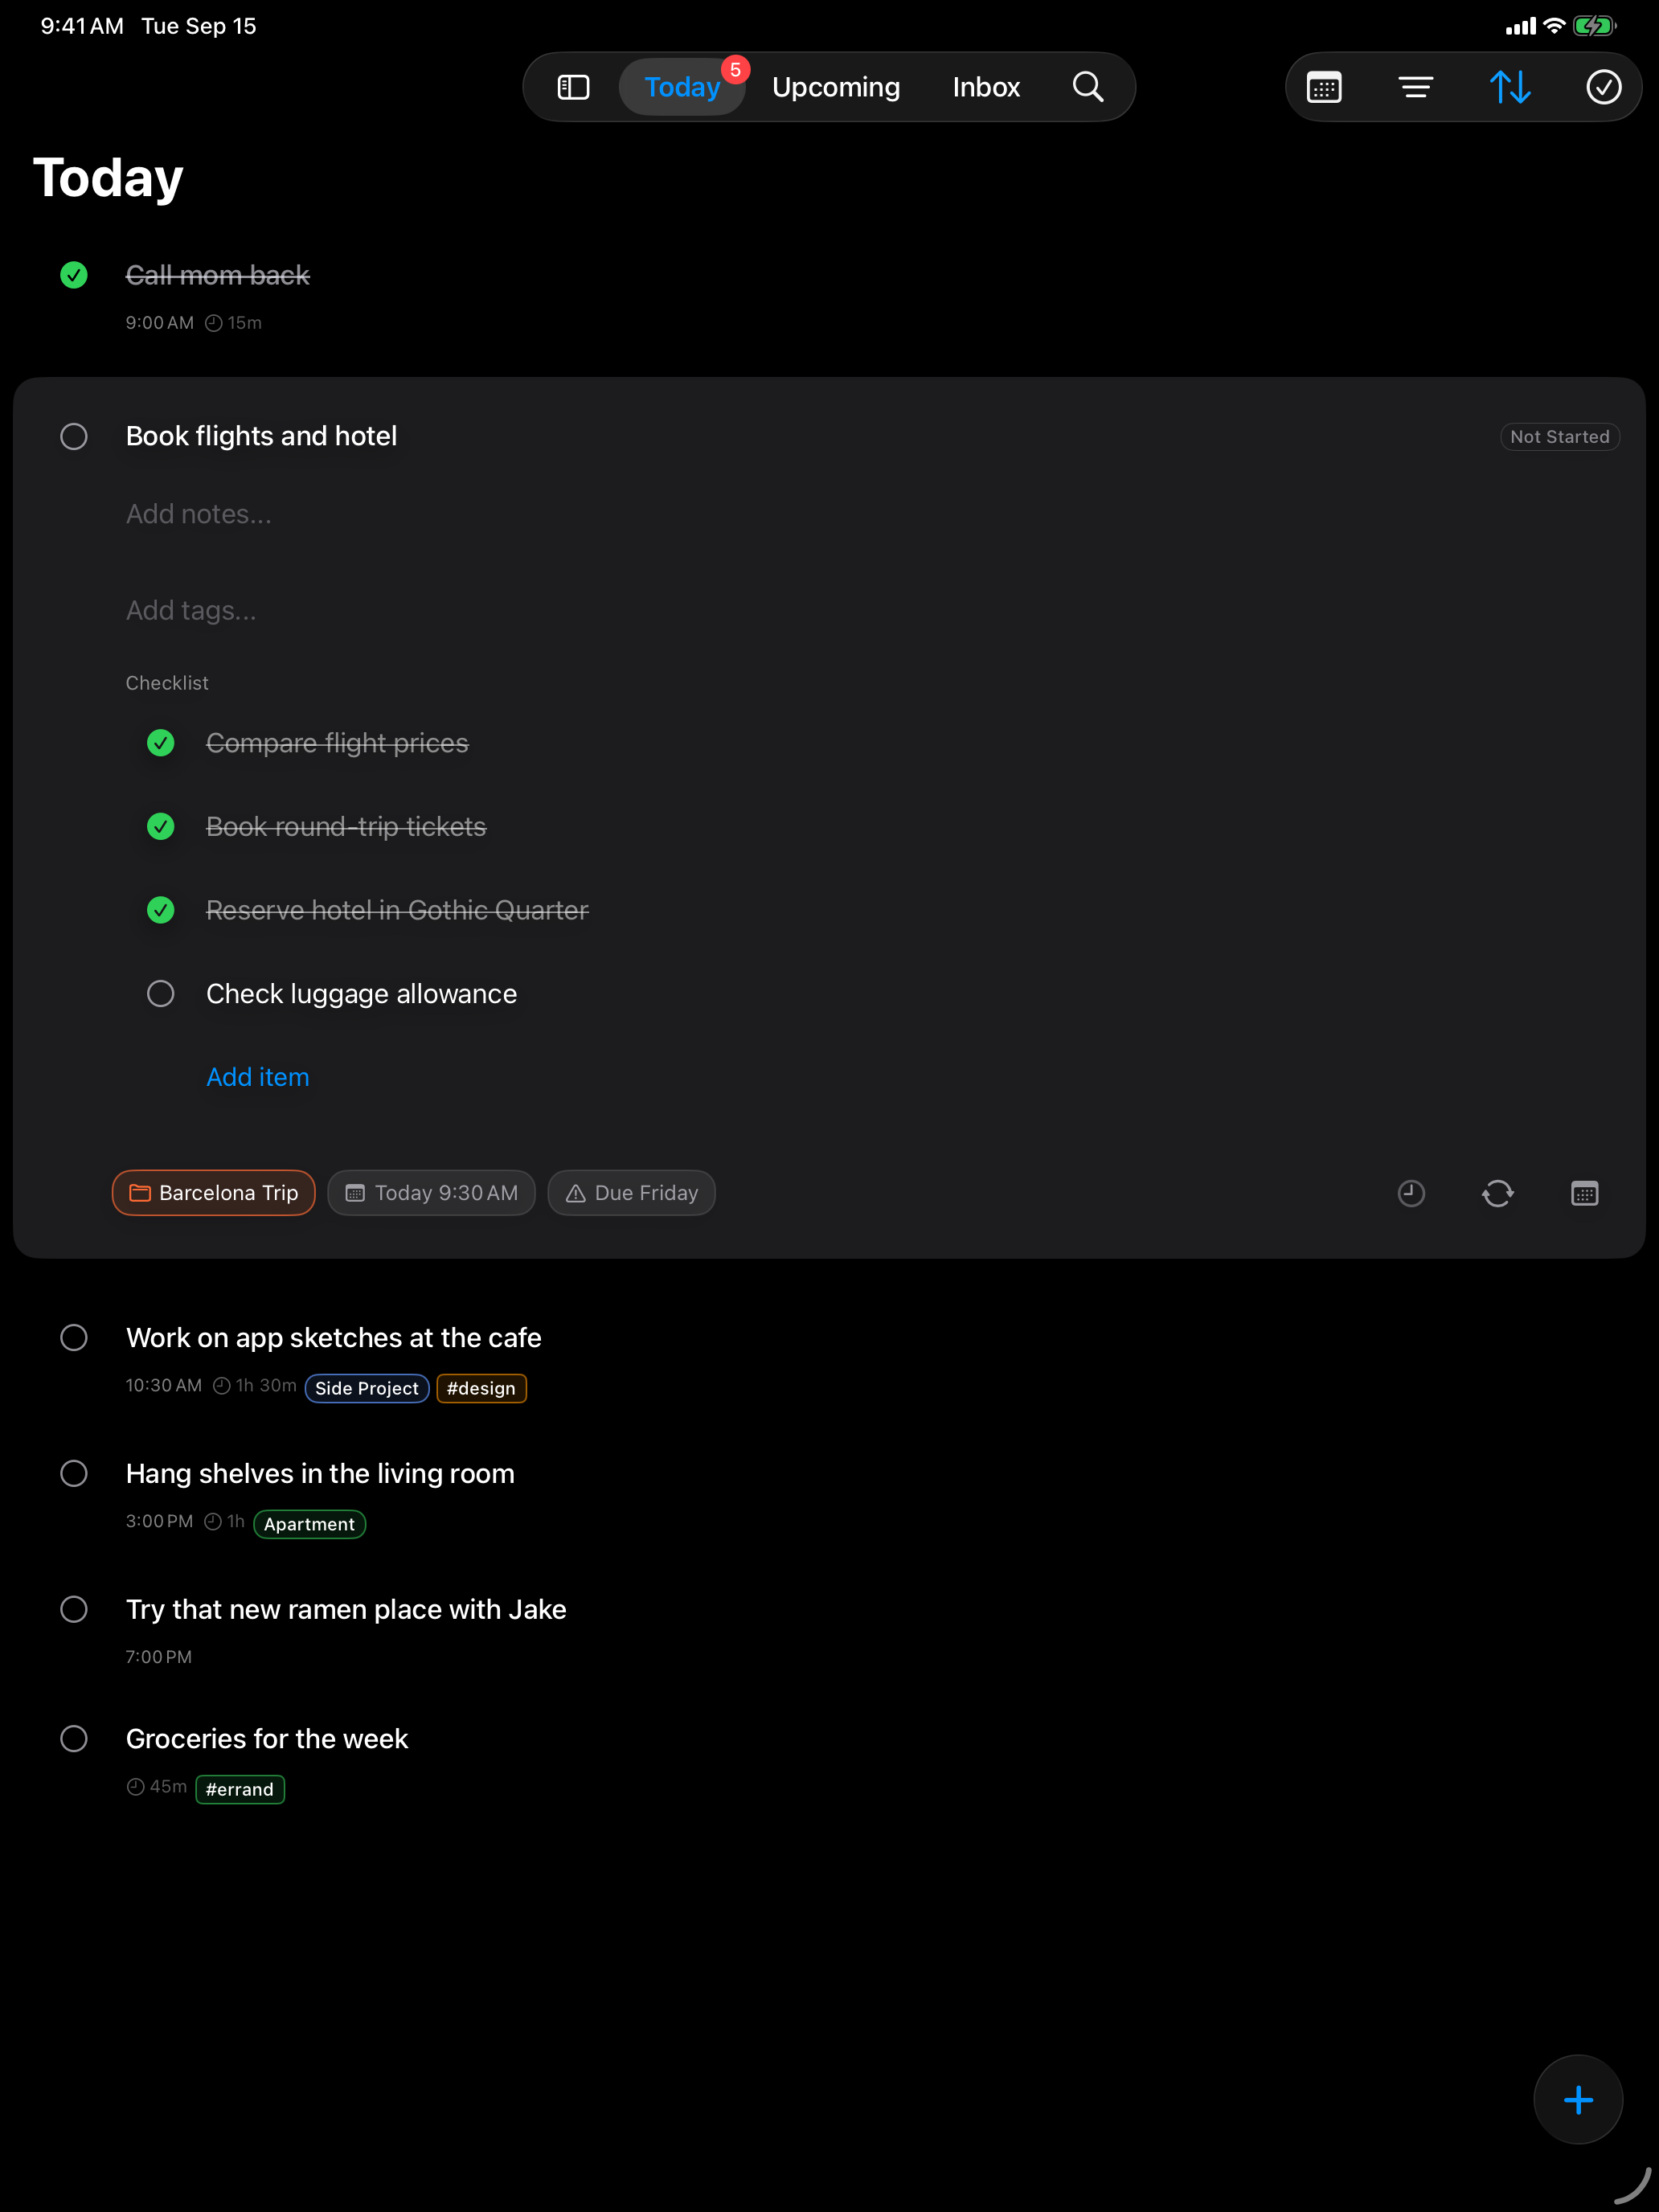The width and height of the screenshot is (1659, 2212).
Task: Mark Groceries for the week complete
Action: [74, 1738]
